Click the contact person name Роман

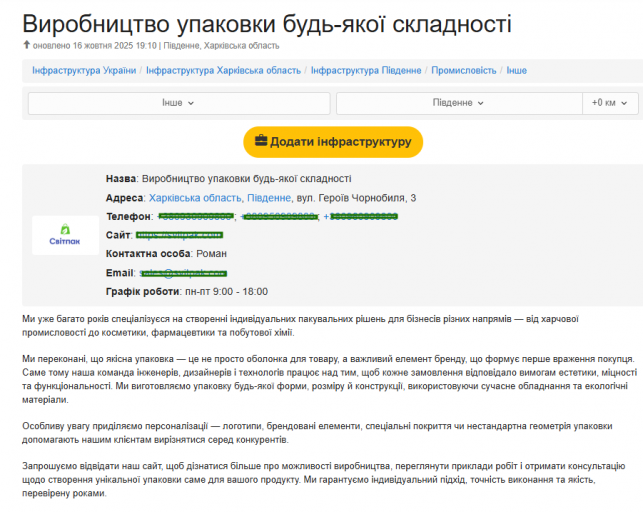click(x=212, y=254)
